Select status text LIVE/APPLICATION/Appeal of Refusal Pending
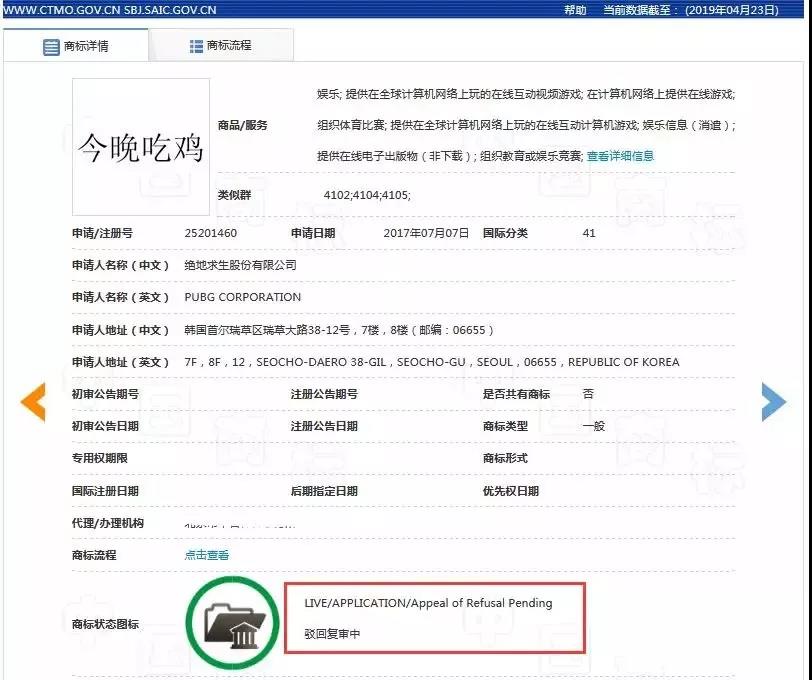The image size is (812, 680). click(428, 603)
